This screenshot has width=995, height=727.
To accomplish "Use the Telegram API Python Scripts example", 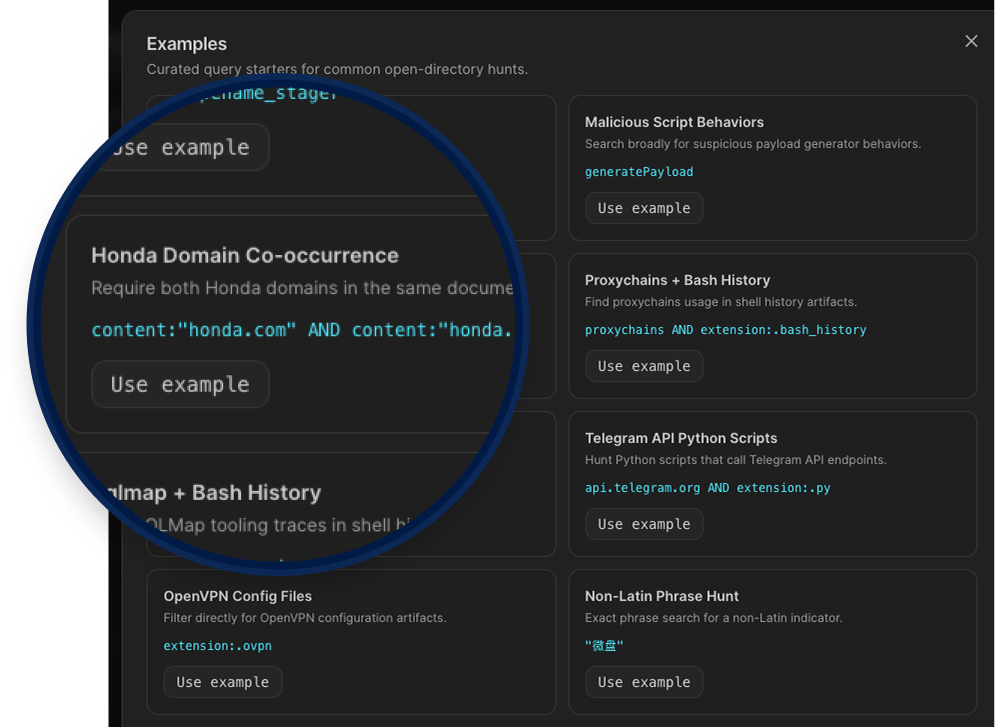I will [644, 524].
